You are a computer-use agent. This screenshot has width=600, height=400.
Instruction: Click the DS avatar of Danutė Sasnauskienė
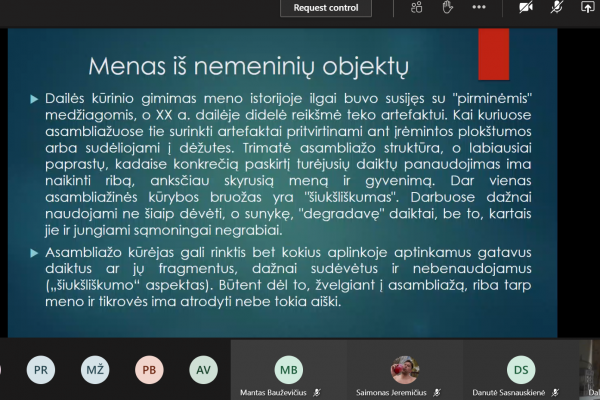coord(521,370)
